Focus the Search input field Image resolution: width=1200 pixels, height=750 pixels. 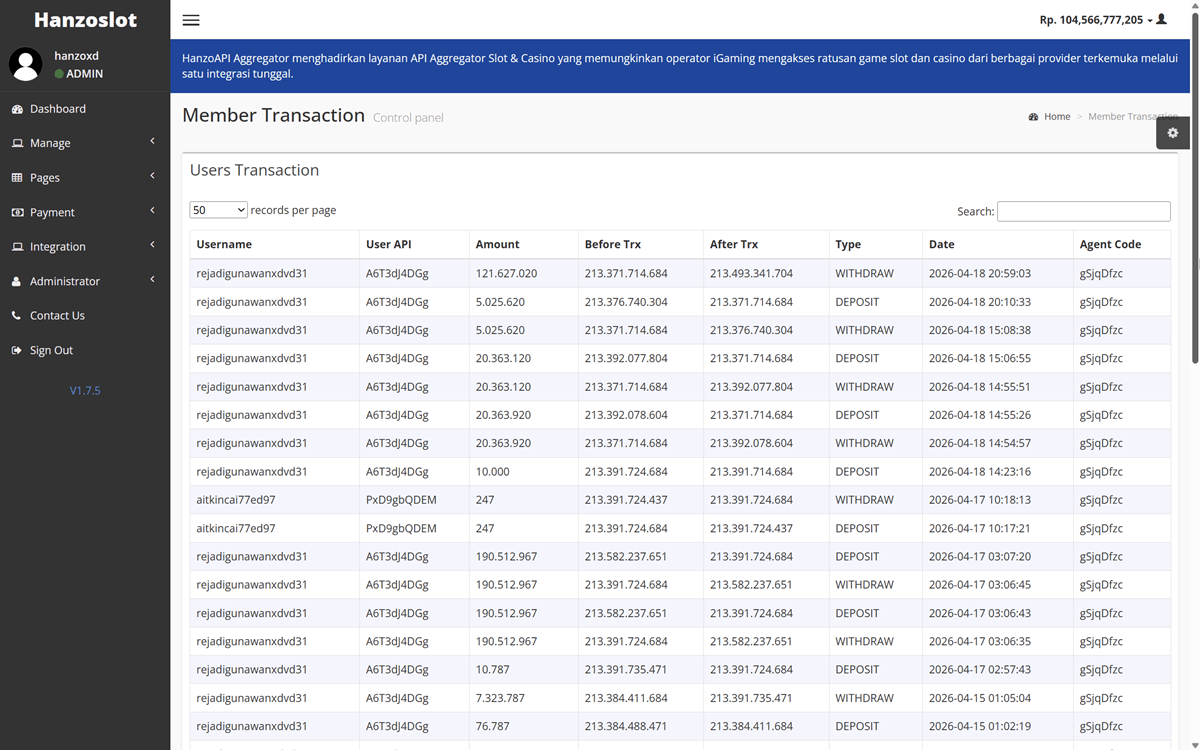(1083, 211)
